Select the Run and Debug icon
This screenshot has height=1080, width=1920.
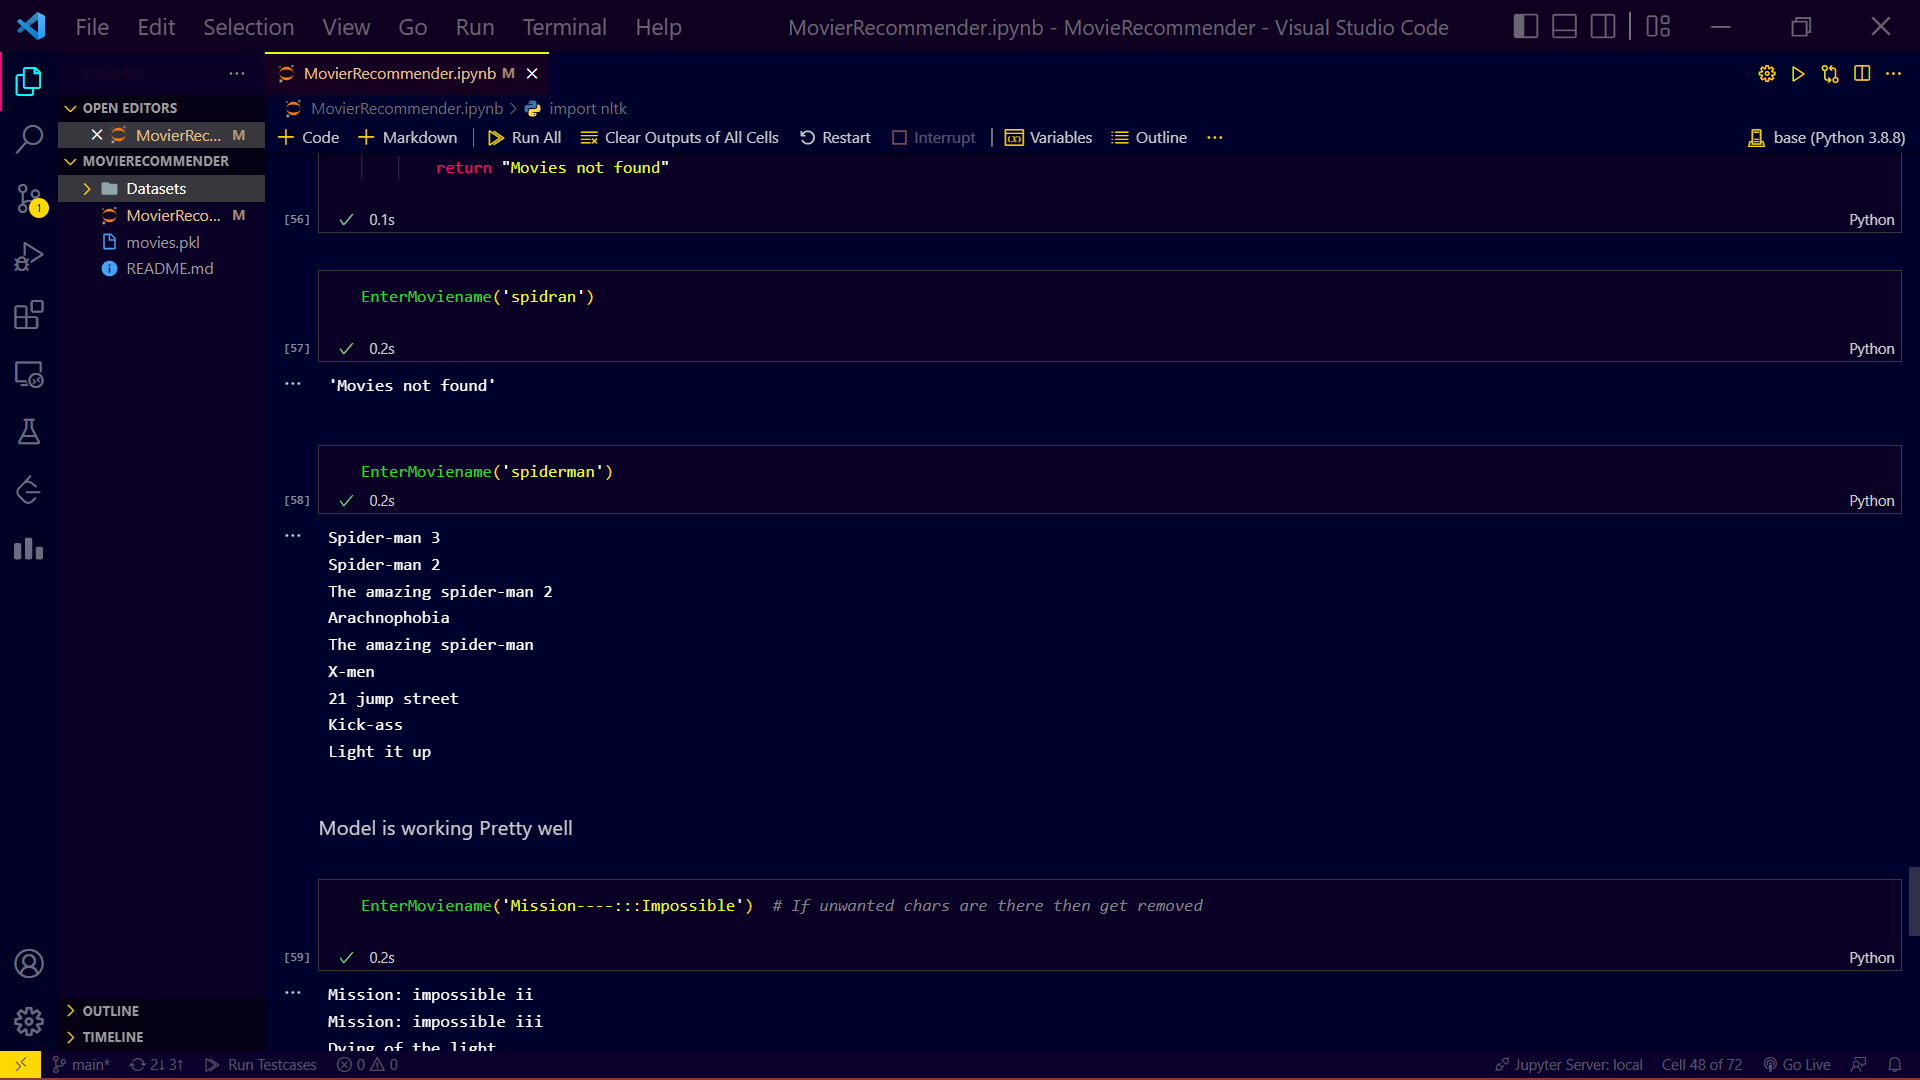29,256
